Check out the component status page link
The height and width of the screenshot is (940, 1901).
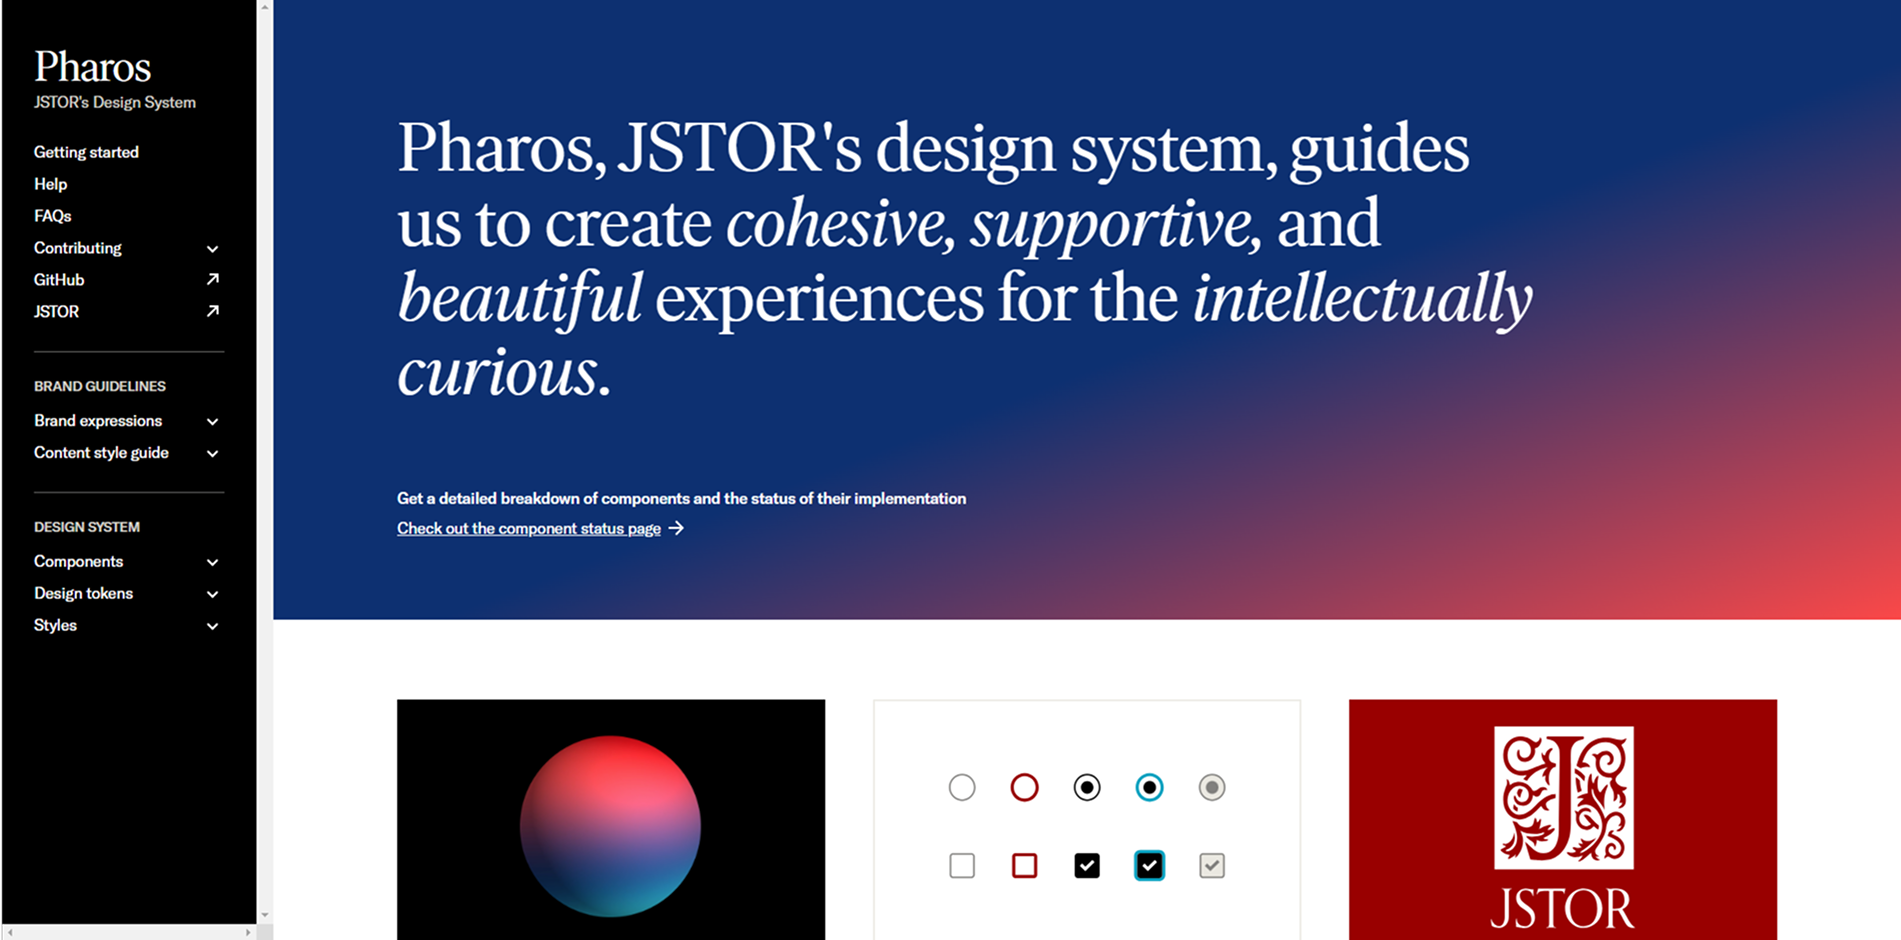[x=528, y=528]
